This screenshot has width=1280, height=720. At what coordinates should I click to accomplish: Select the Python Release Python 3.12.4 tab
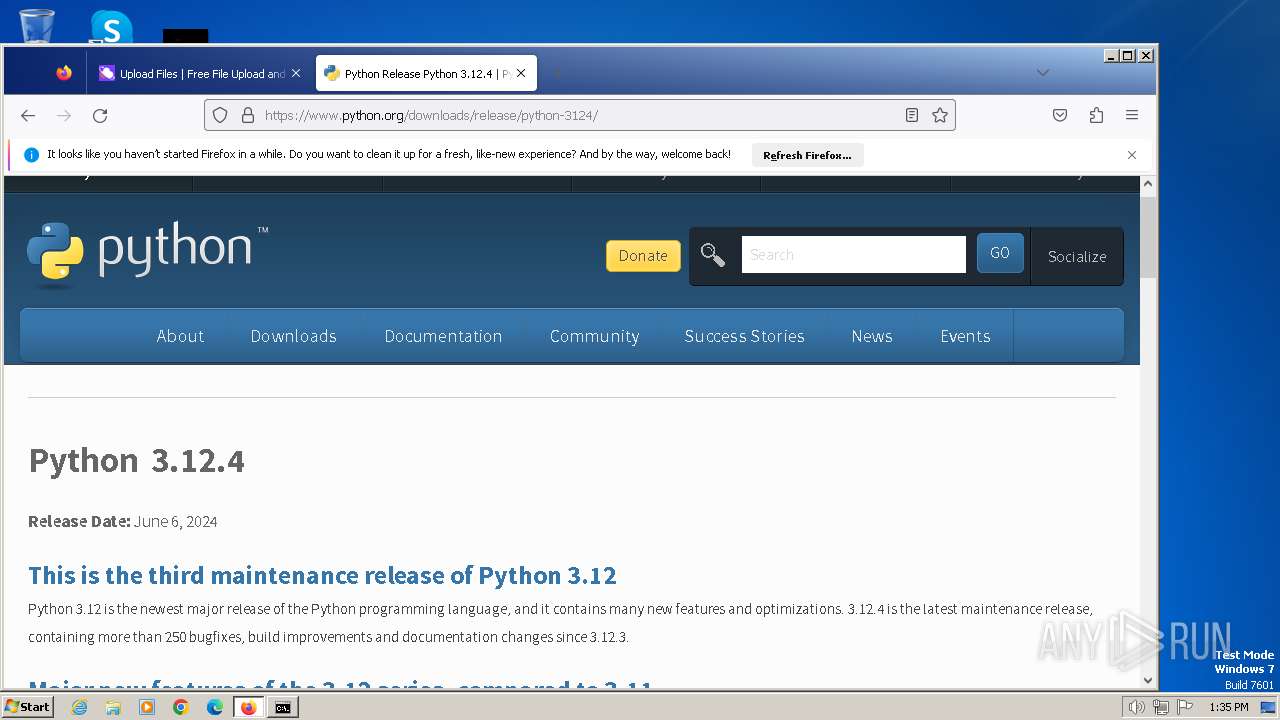click(427, 73)
